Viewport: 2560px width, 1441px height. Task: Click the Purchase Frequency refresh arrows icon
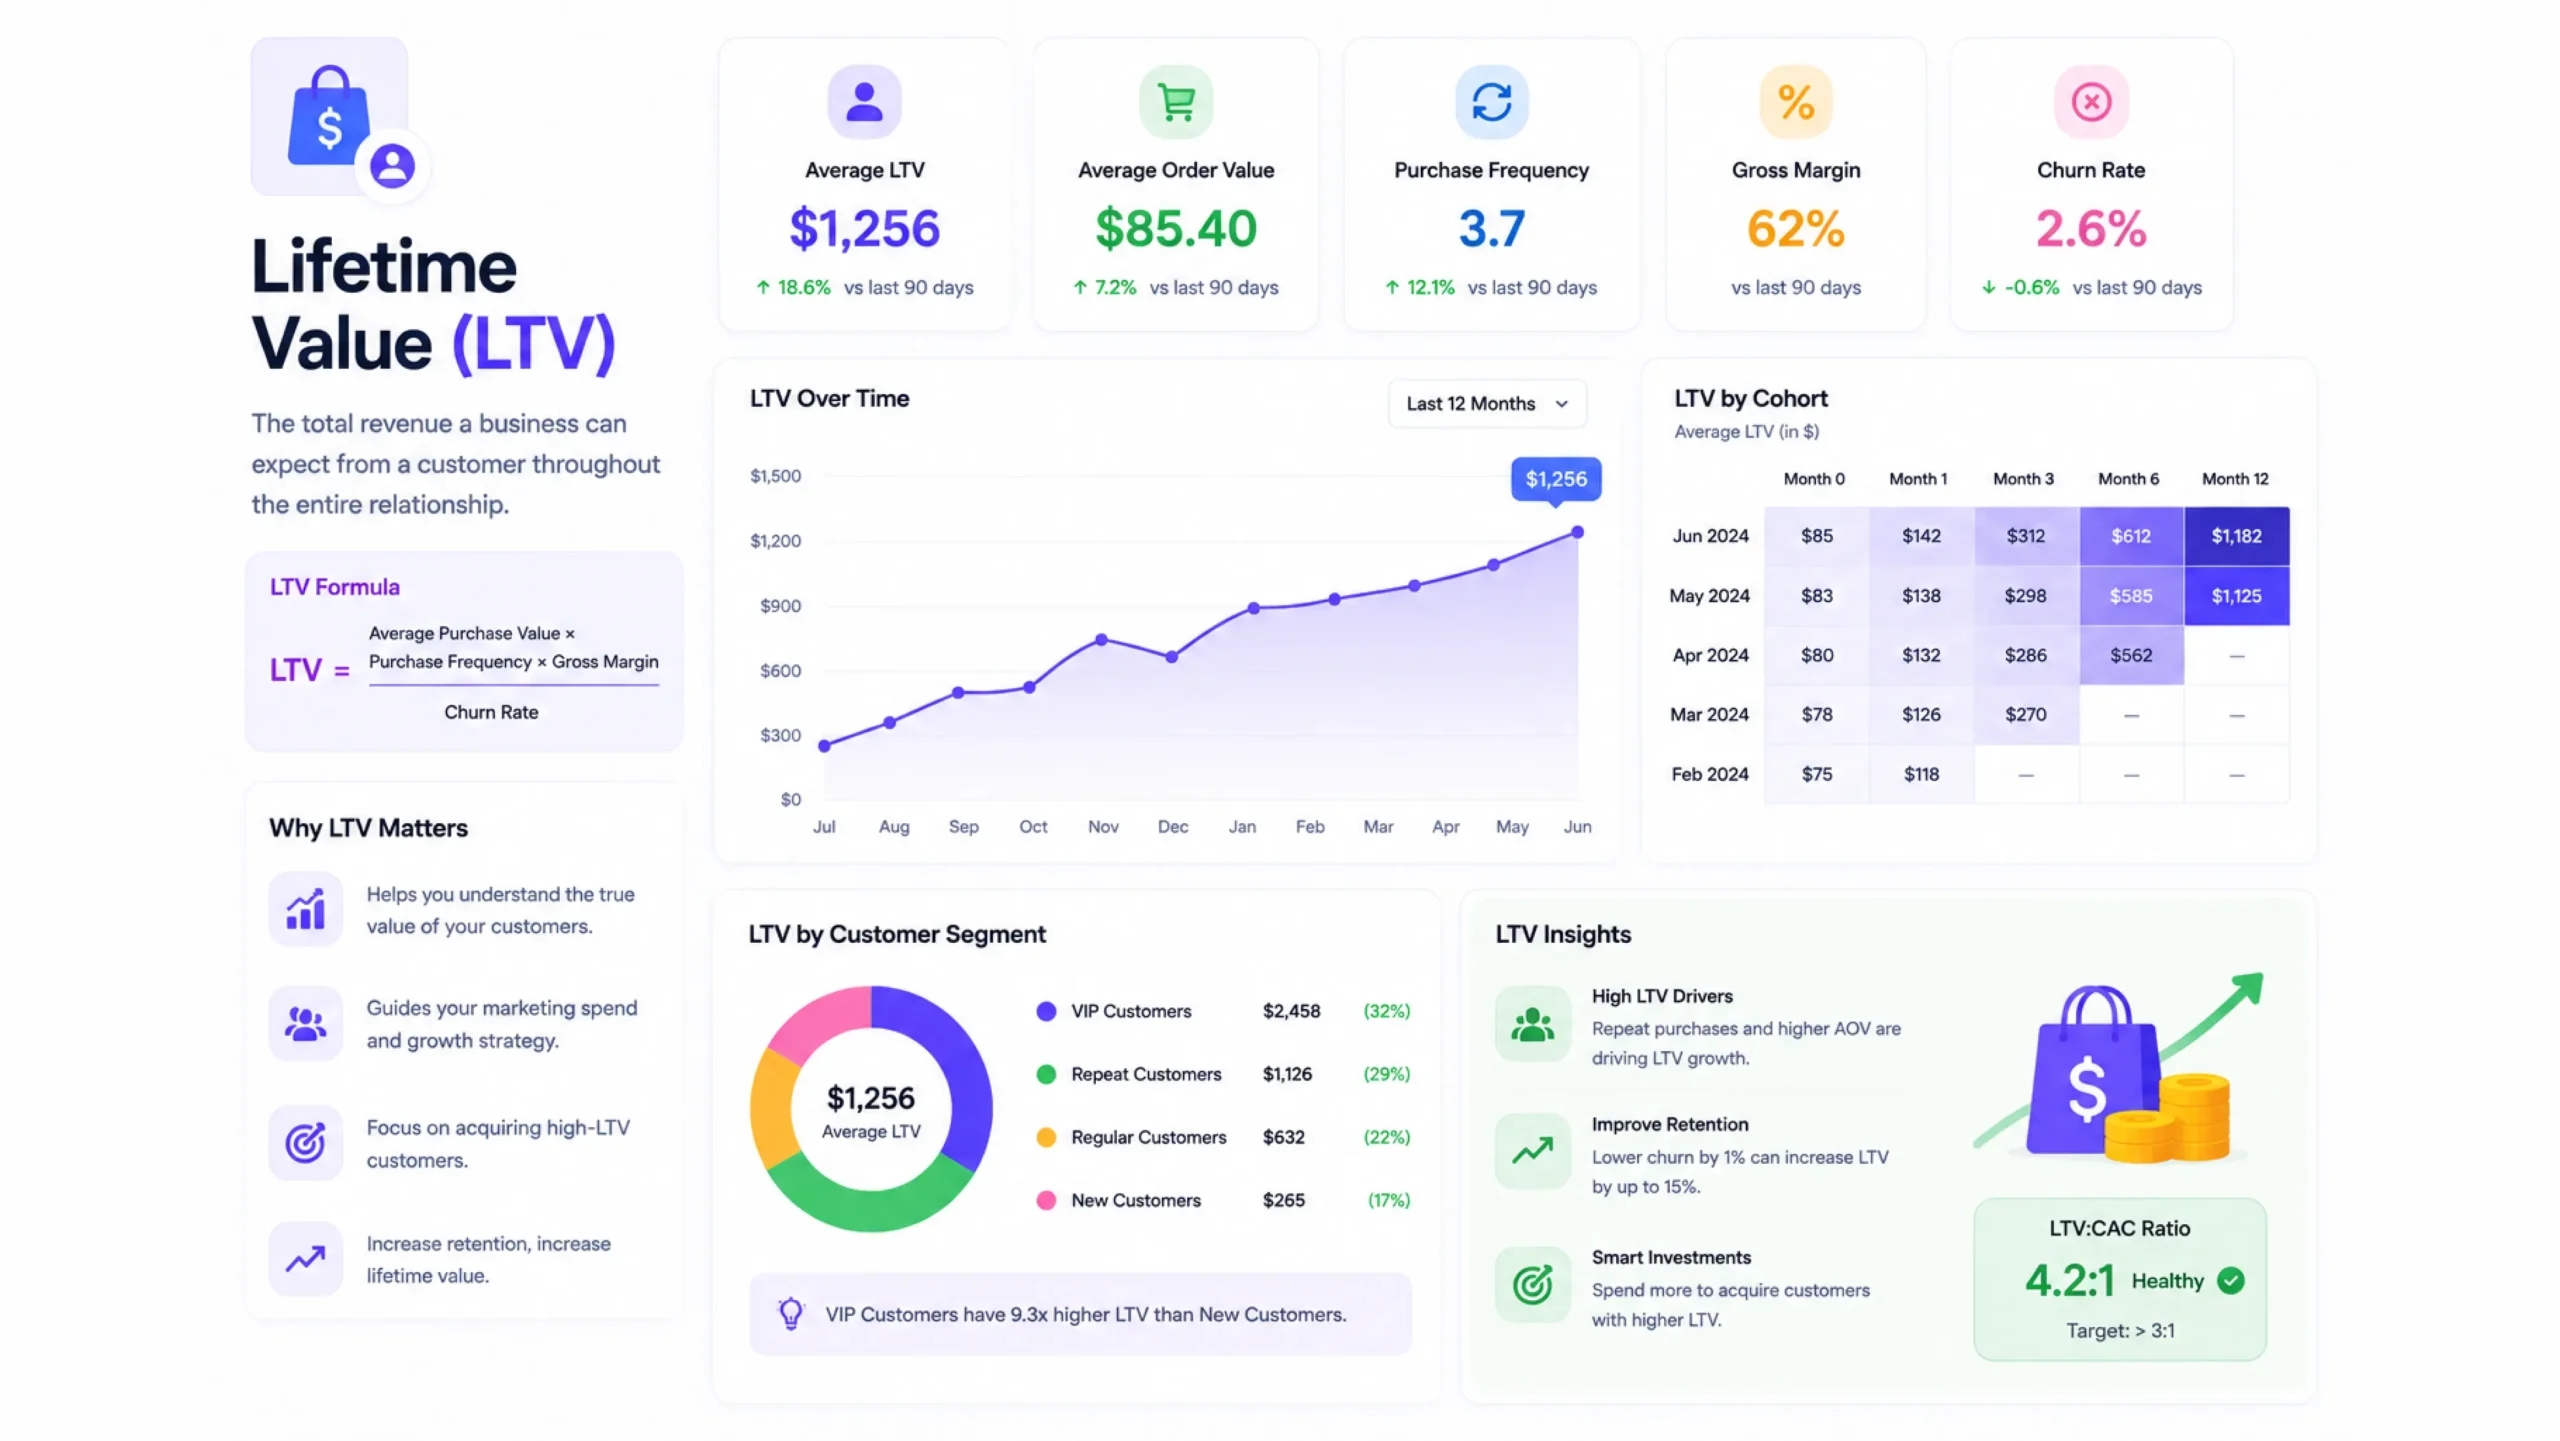click(1491, 102)
